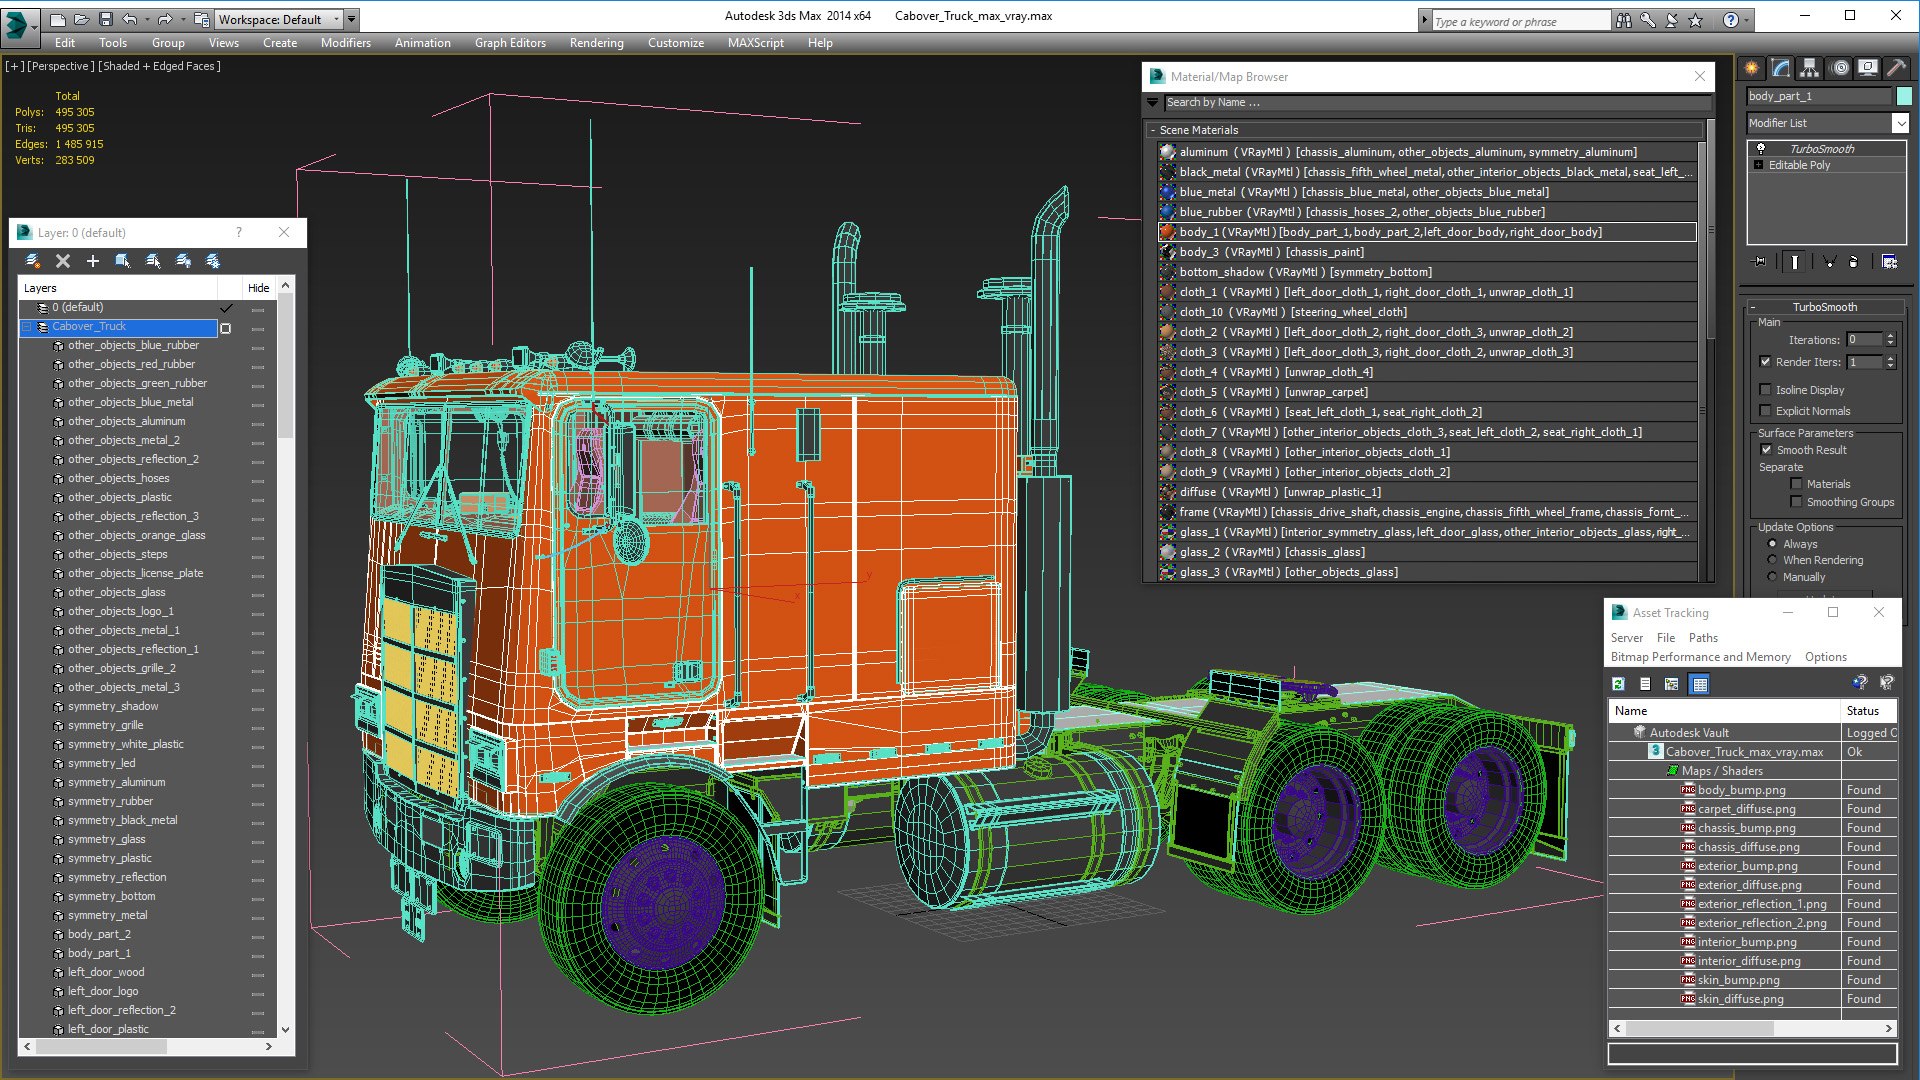Click the Save file icon in toolbar

105,19
